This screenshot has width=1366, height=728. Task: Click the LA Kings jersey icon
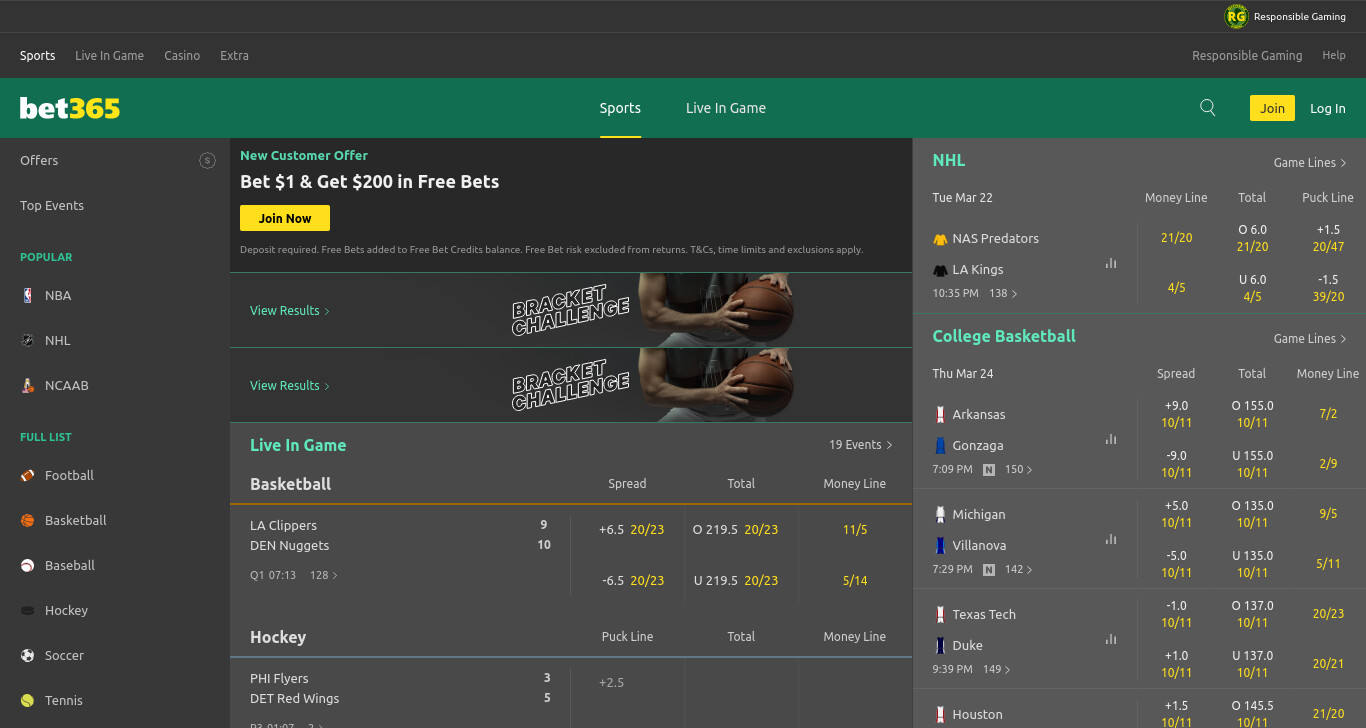coord(940,270)
